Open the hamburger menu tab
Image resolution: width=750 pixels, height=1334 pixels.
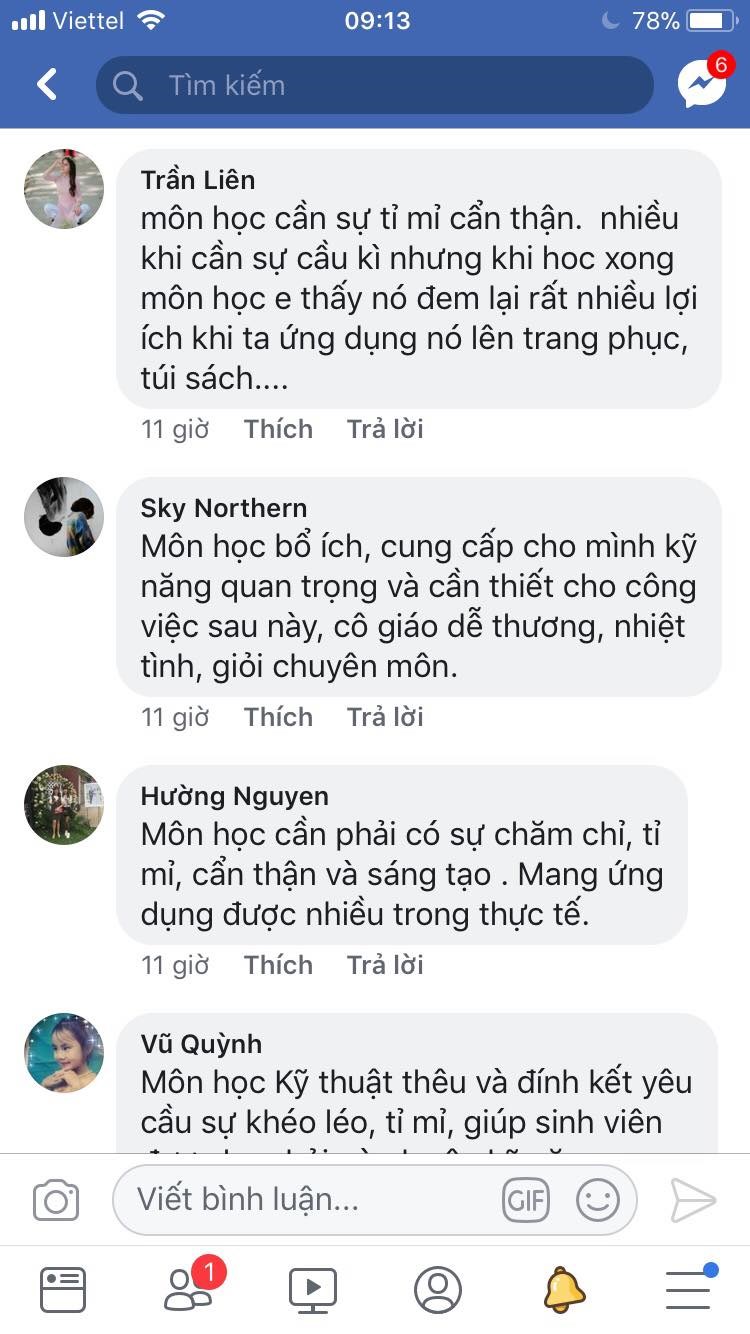pyautogui.click(x=688, y=1289)
